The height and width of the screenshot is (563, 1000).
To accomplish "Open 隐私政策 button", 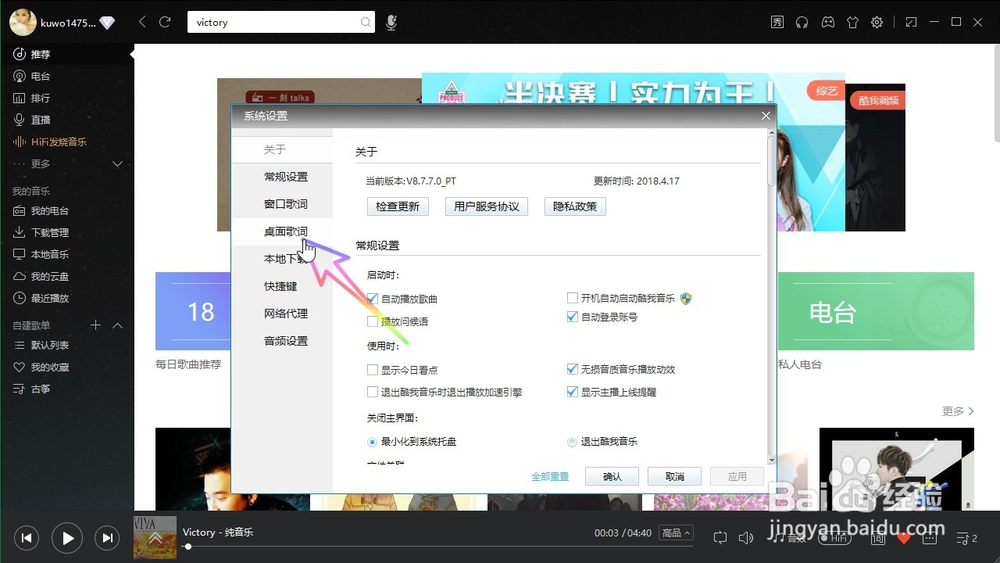I will click(575, 207).
